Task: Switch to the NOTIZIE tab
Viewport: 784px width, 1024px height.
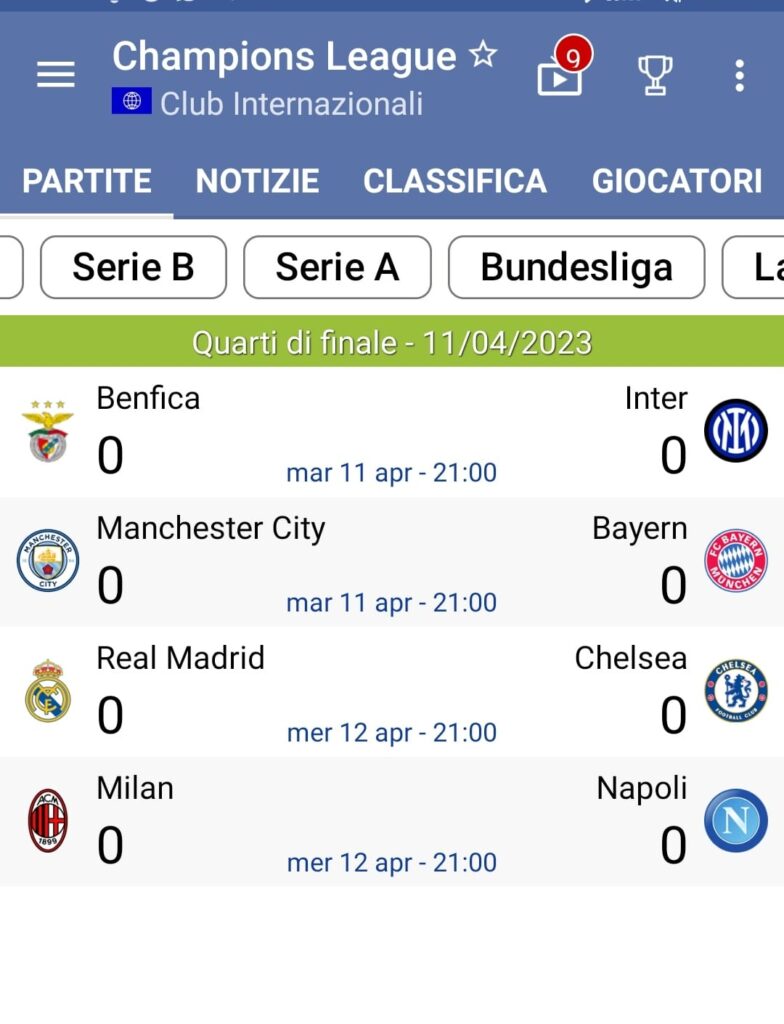Action: point(257,181)
